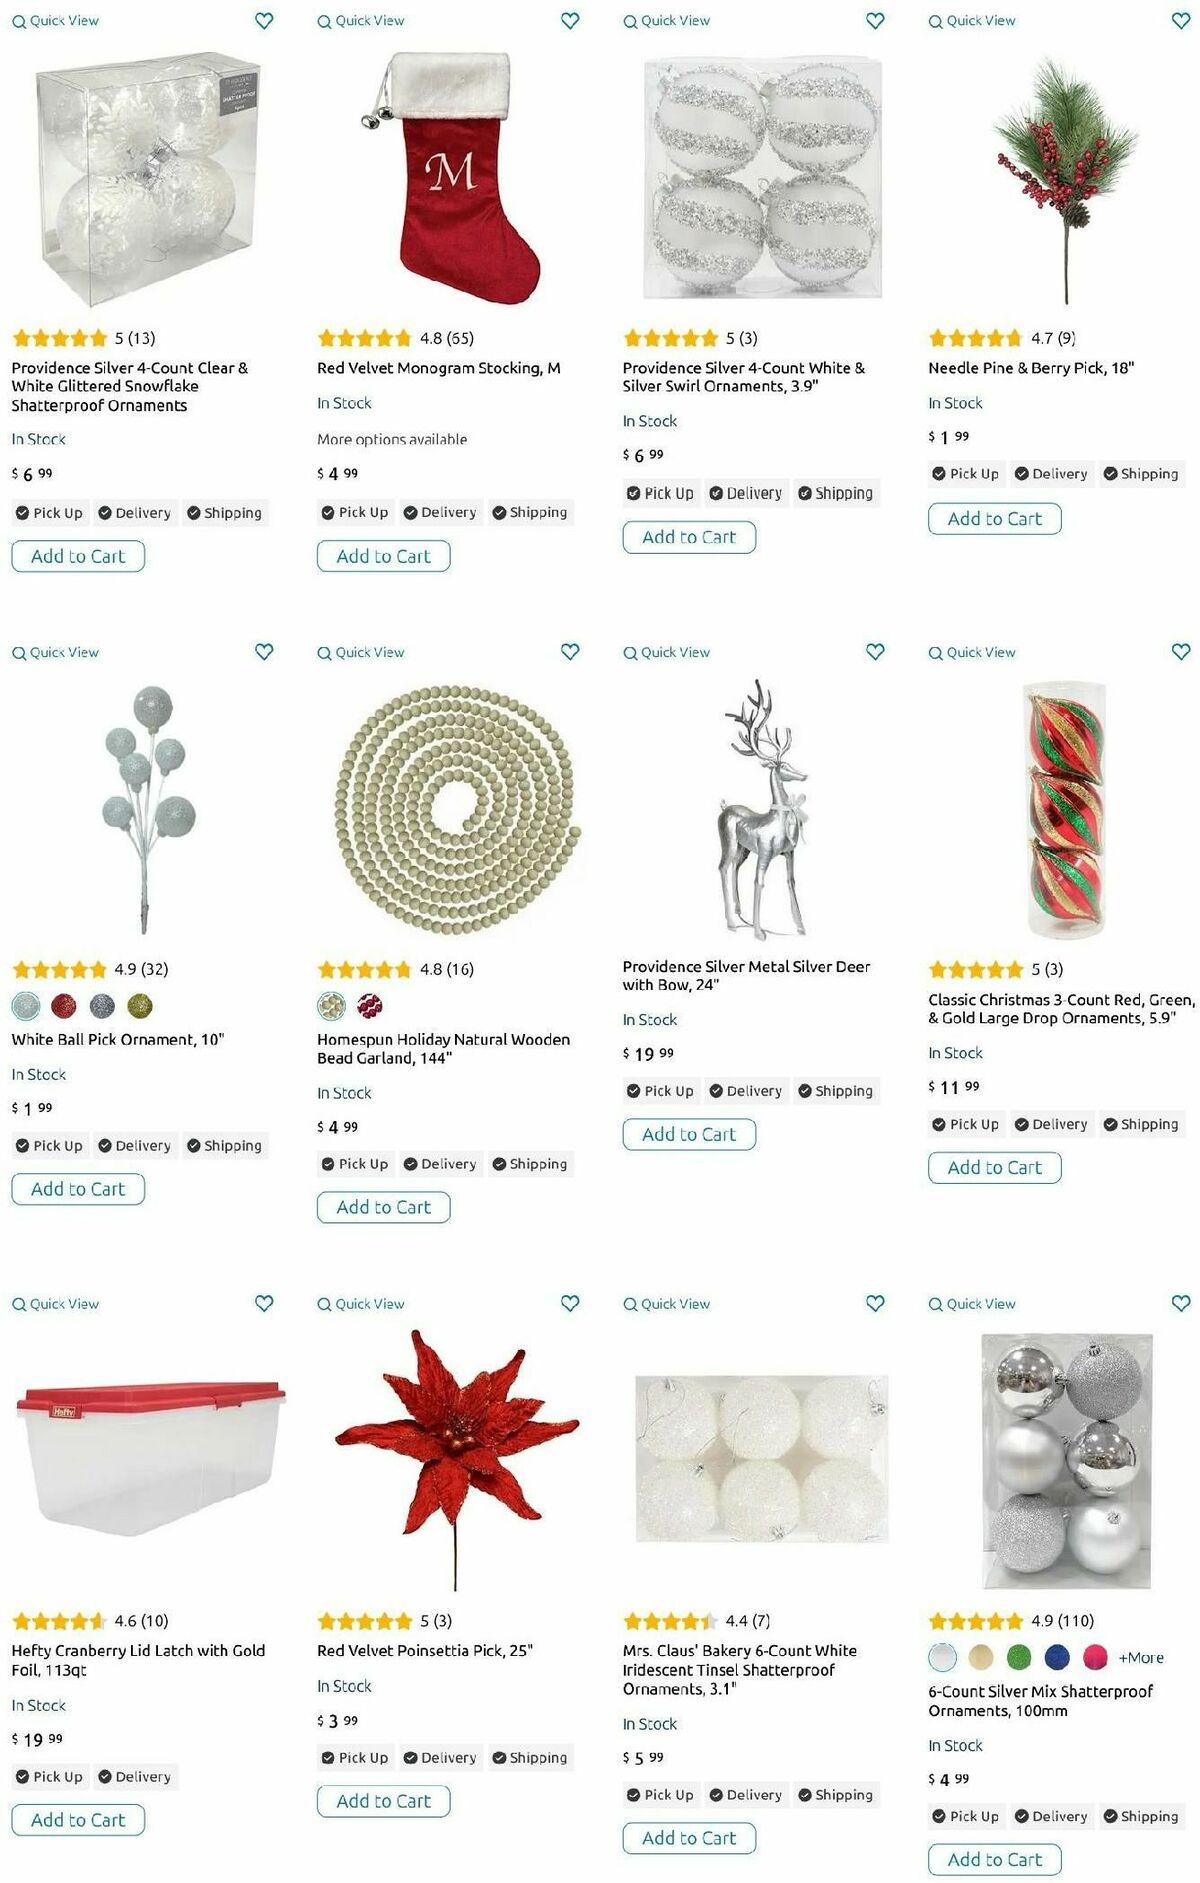
Task: Open Quick View for White Ball Pick Ornament
Action: [x=56, y=652]
